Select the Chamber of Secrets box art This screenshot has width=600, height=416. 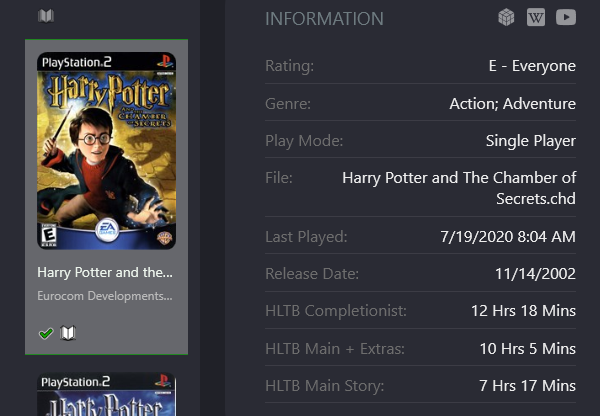tap(106, 151)
